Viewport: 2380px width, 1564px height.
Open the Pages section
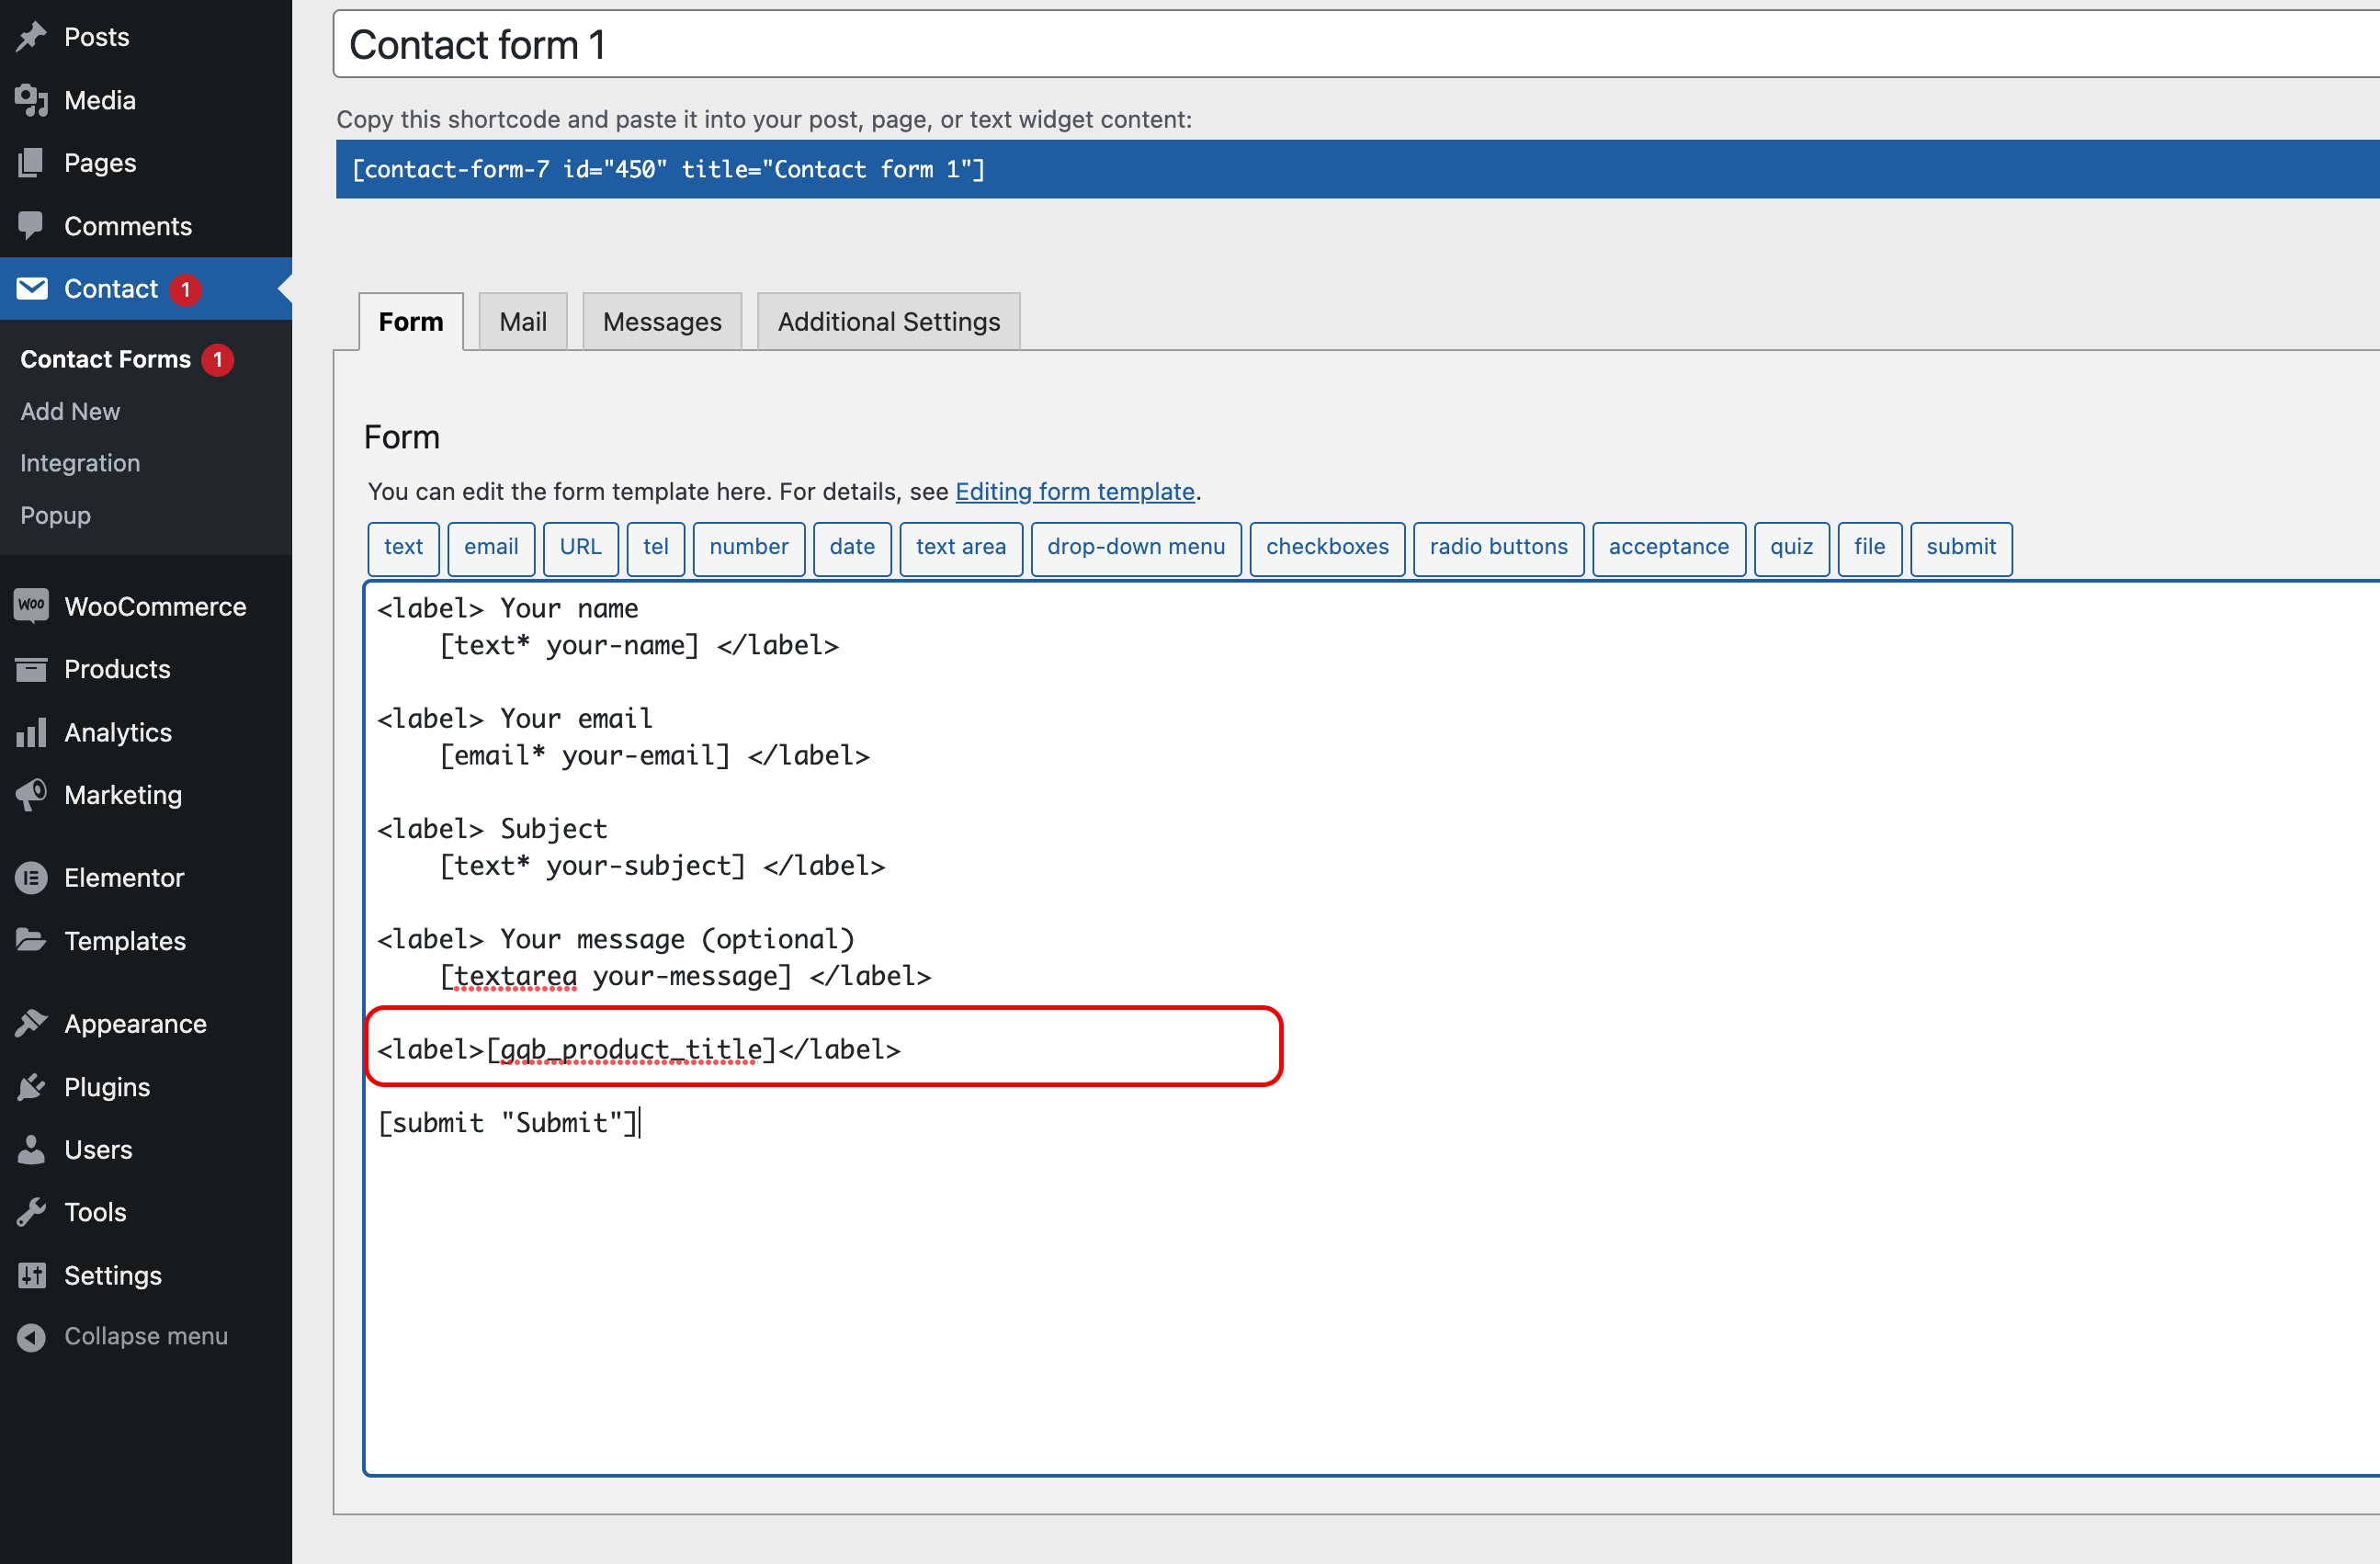coord(99,162)
